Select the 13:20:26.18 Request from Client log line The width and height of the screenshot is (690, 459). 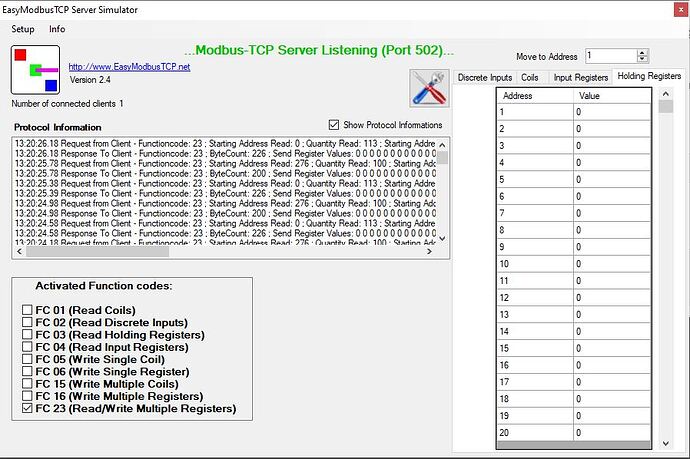click(x=225, y=143)
